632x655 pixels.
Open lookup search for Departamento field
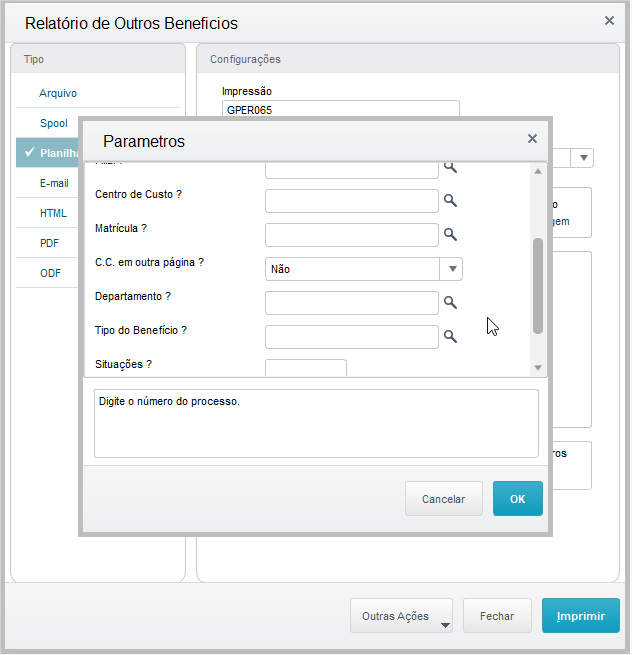tap(450, 302)
